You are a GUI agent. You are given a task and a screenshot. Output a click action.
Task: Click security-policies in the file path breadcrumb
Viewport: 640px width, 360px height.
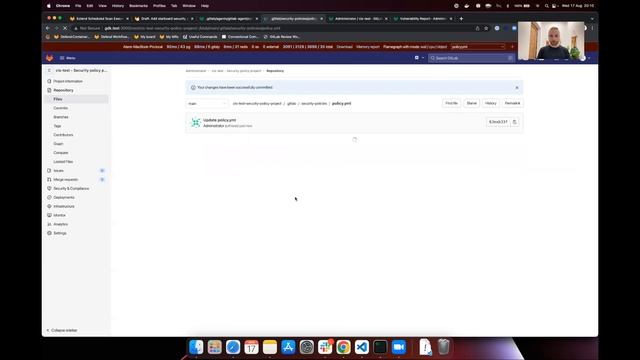coord(314,104)
